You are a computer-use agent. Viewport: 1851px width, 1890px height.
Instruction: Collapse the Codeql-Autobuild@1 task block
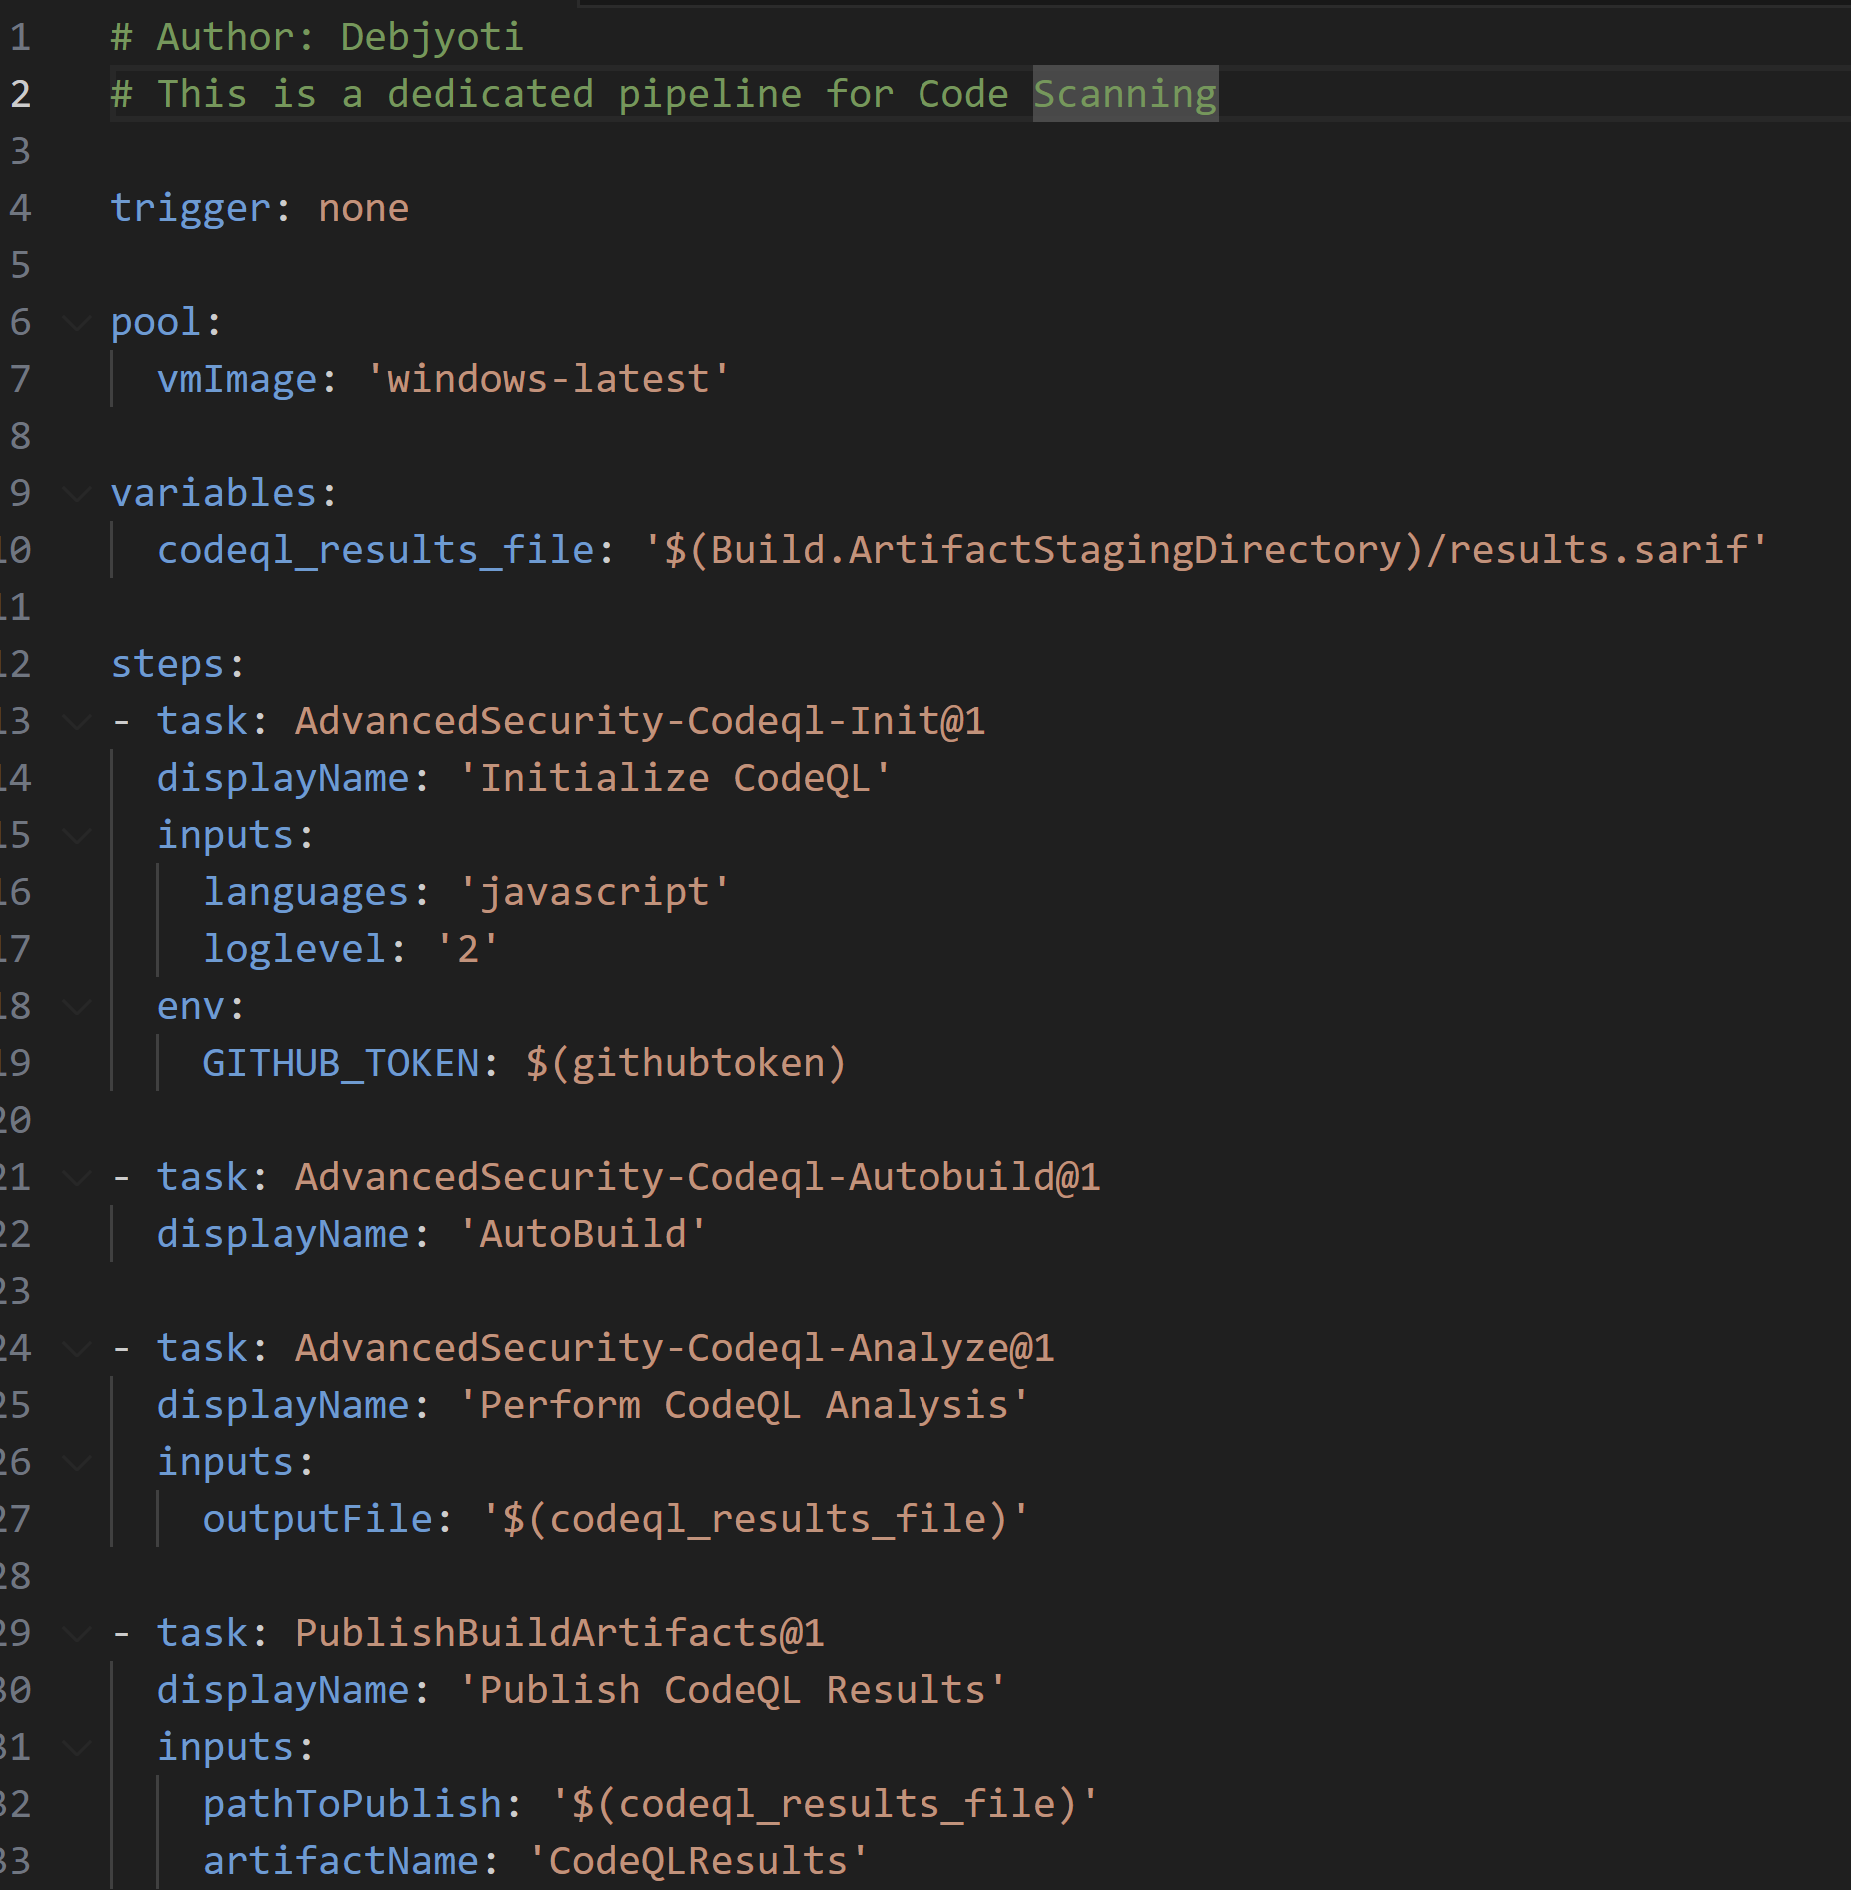(76, 1178)
